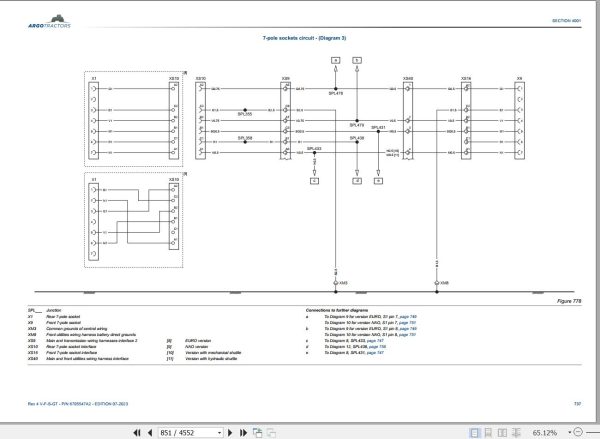Click the SPL438 junction label

click(357, 138)
